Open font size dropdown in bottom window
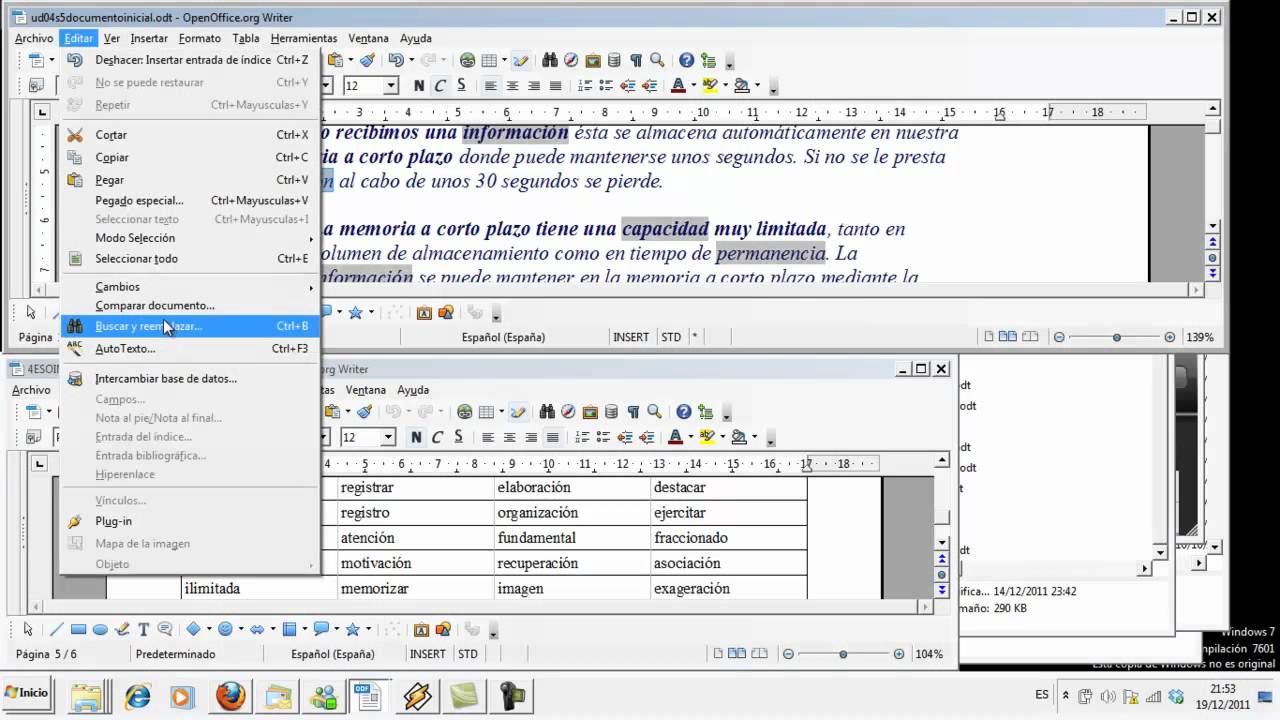1280x720 pixels. tap(388, 437)
